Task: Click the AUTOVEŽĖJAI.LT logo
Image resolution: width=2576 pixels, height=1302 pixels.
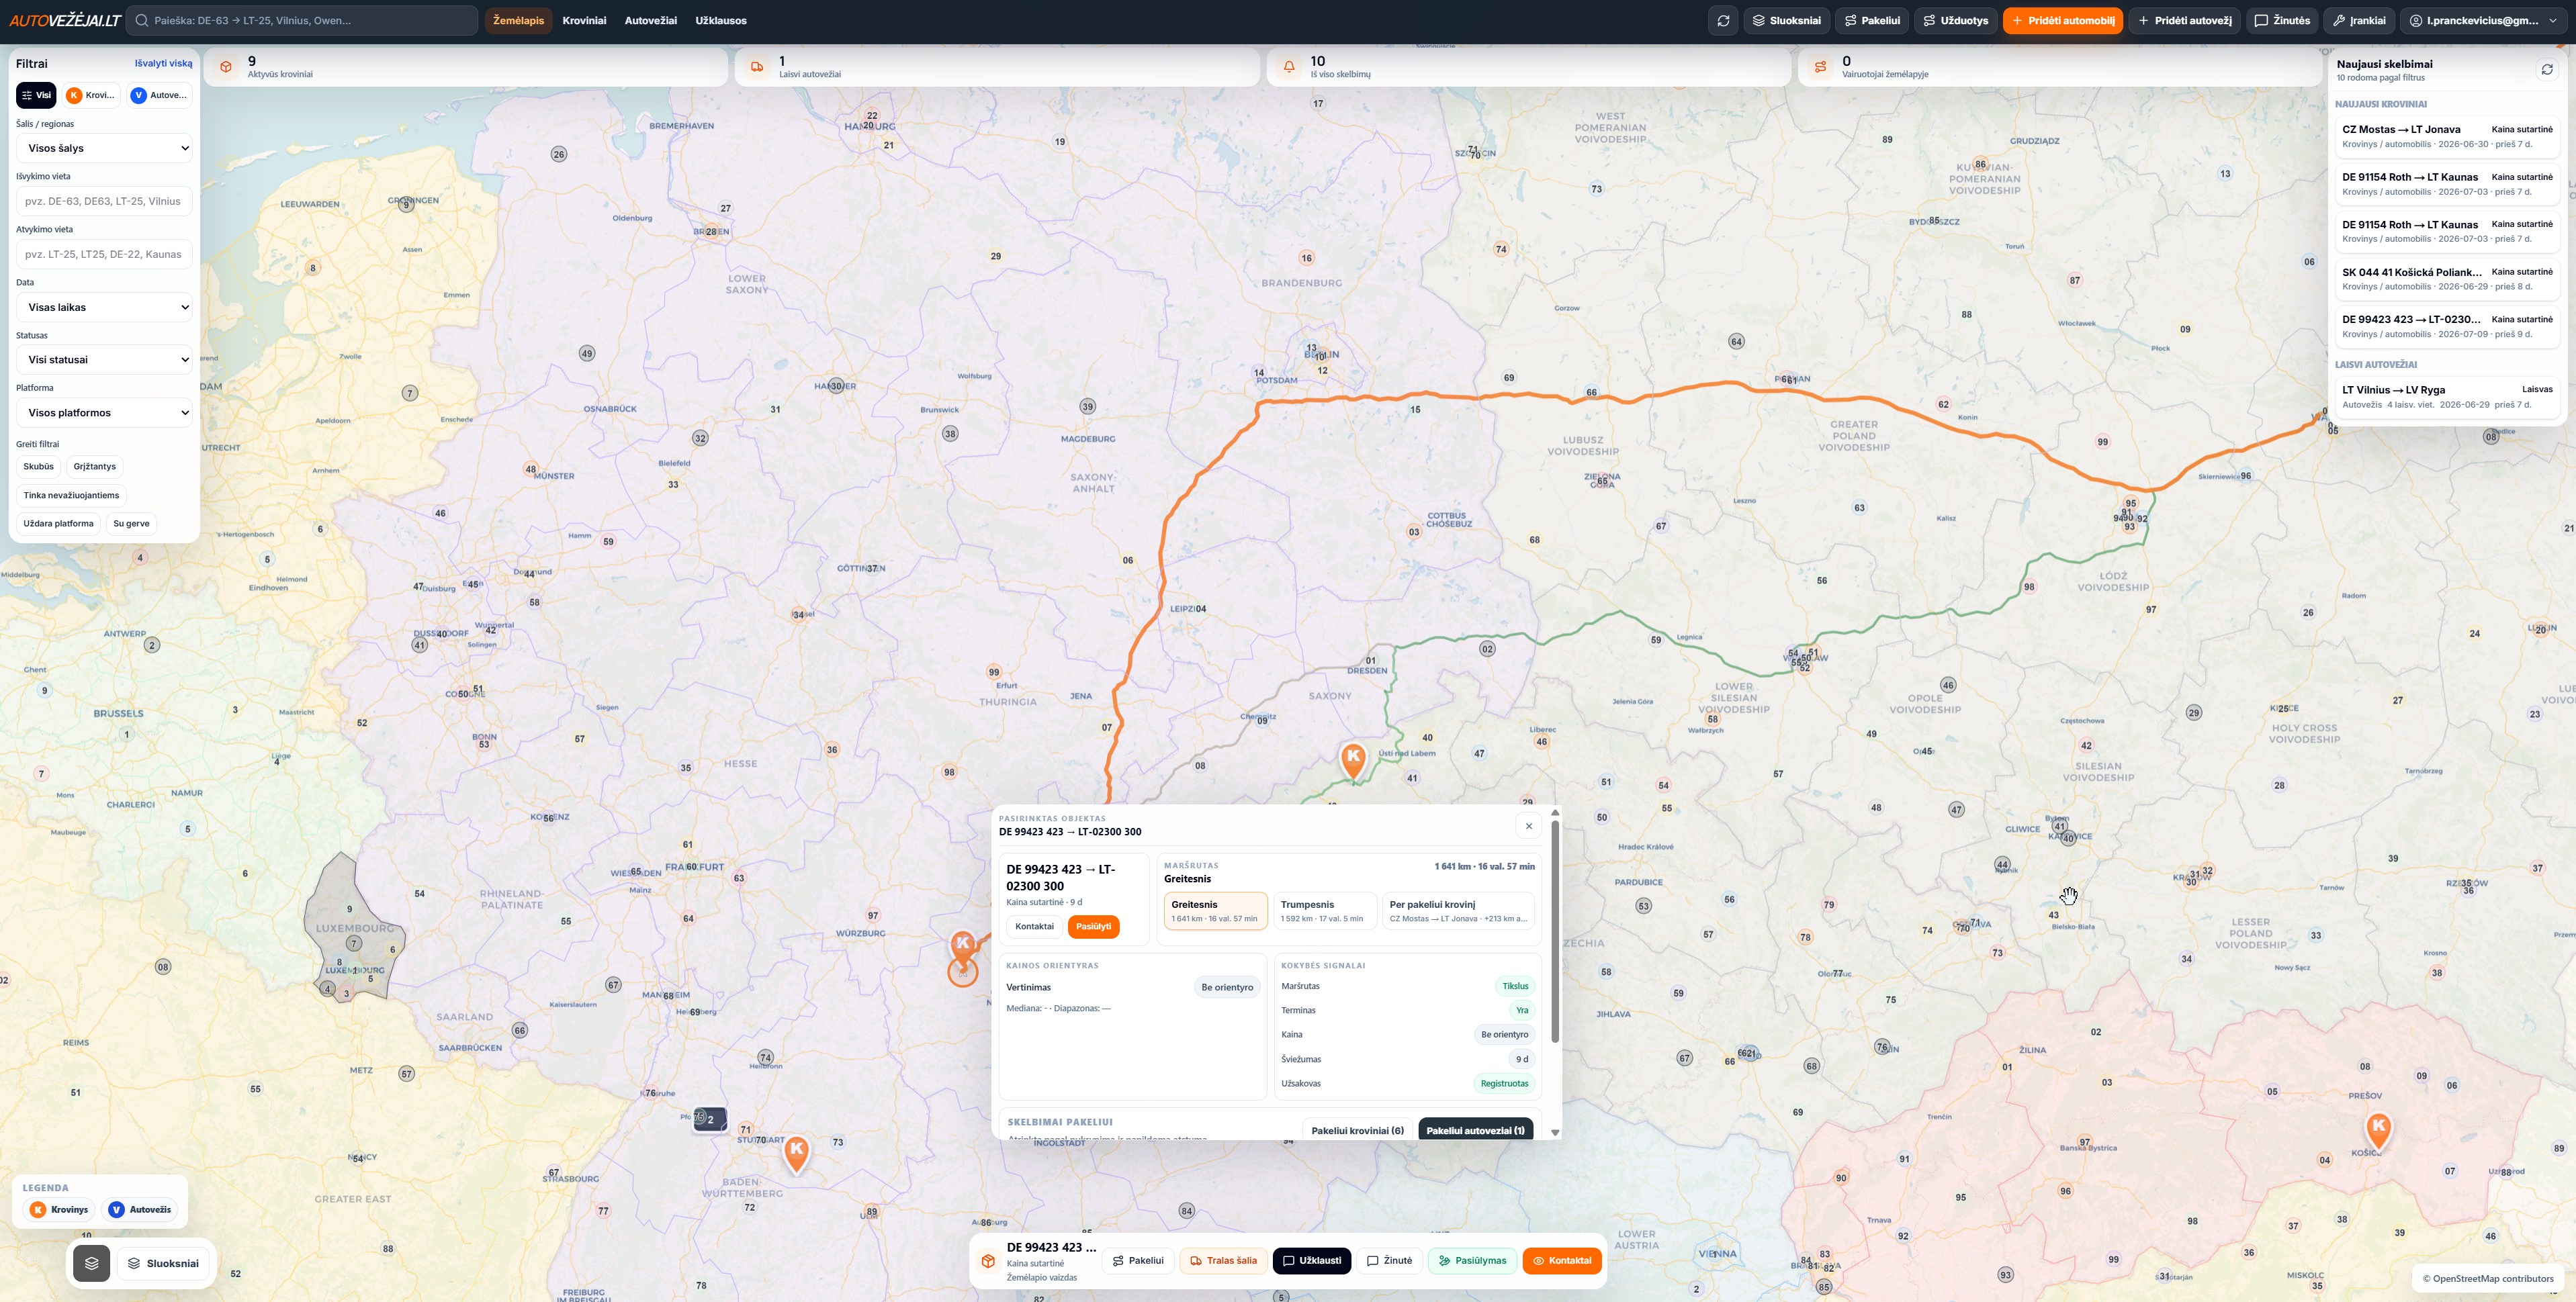Action: click(x=65, y=20)
